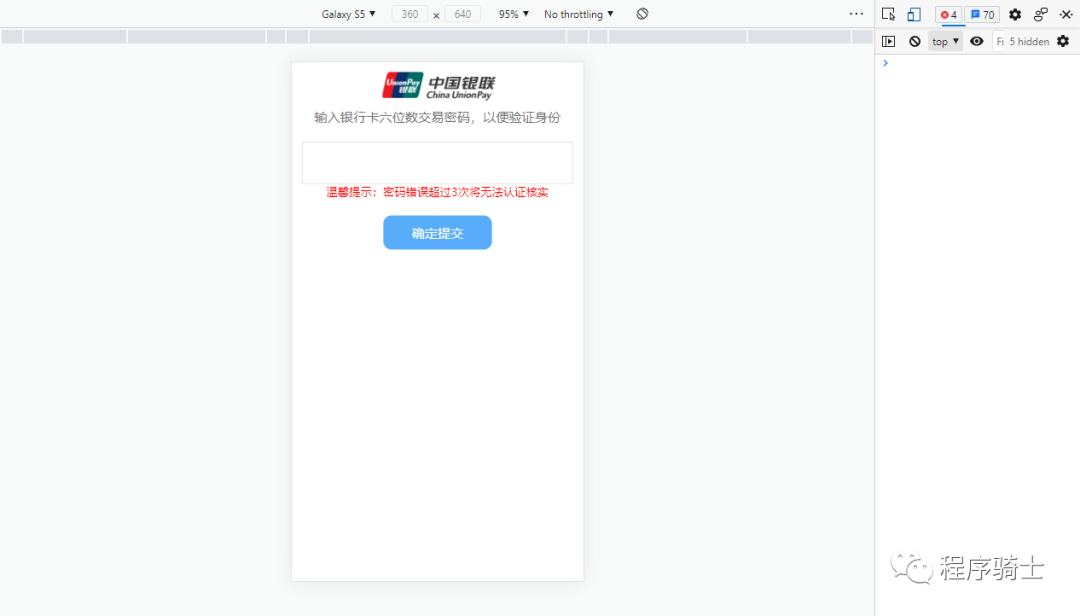Screen dimensions: 1080x616
Task: Show the 5 hidden console messages
Action: pyautogui.click(x=1026, y=41)
